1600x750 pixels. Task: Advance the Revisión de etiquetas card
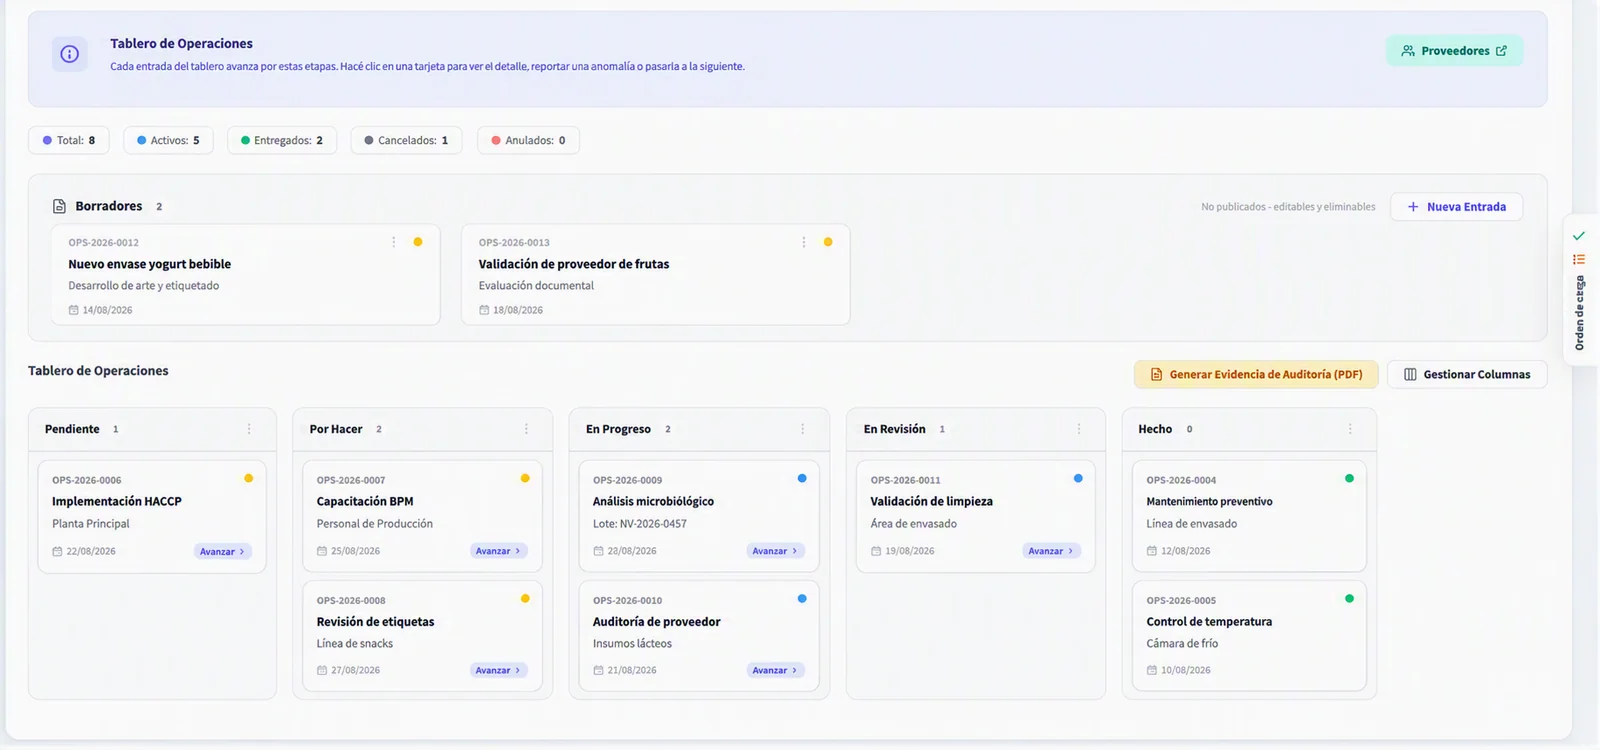(498, 670)
